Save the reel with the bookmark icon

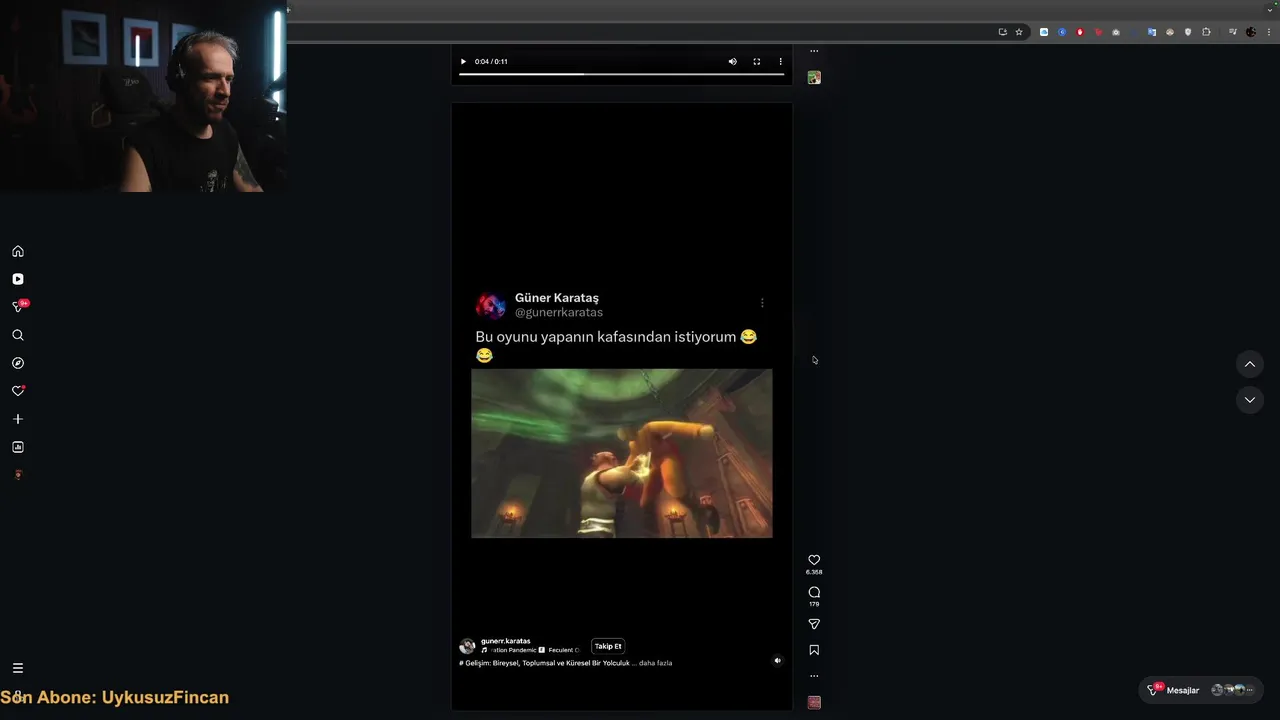(x=814, y=650)
